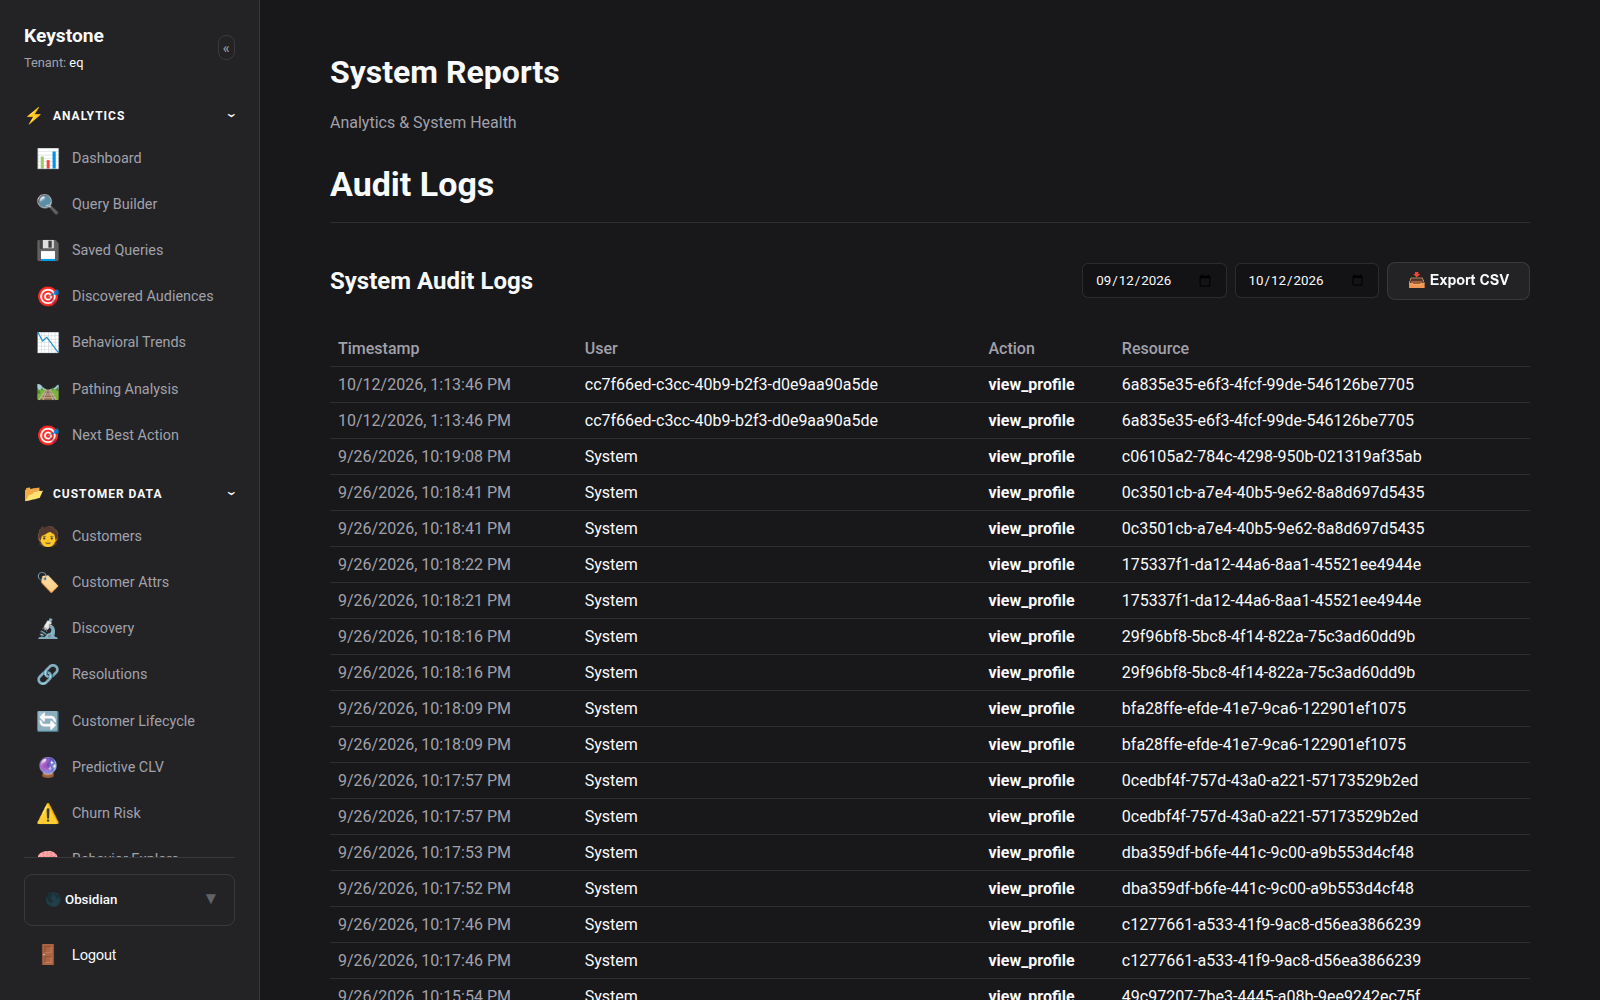
Task: Click the Logout door icon
Action: pos(48,955)
